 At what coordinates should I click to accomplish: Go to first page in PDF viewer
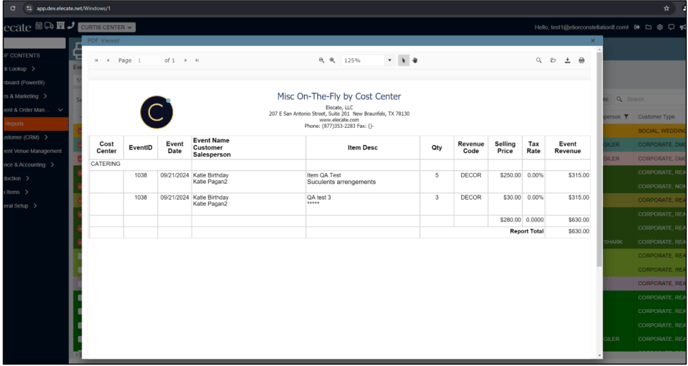tap(97, 61)
